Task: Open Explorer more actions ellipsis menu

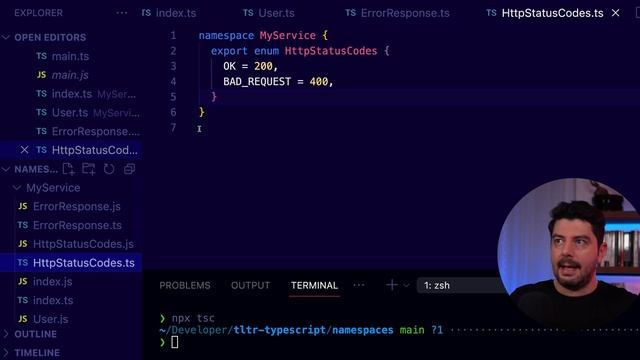Action: 122,13
